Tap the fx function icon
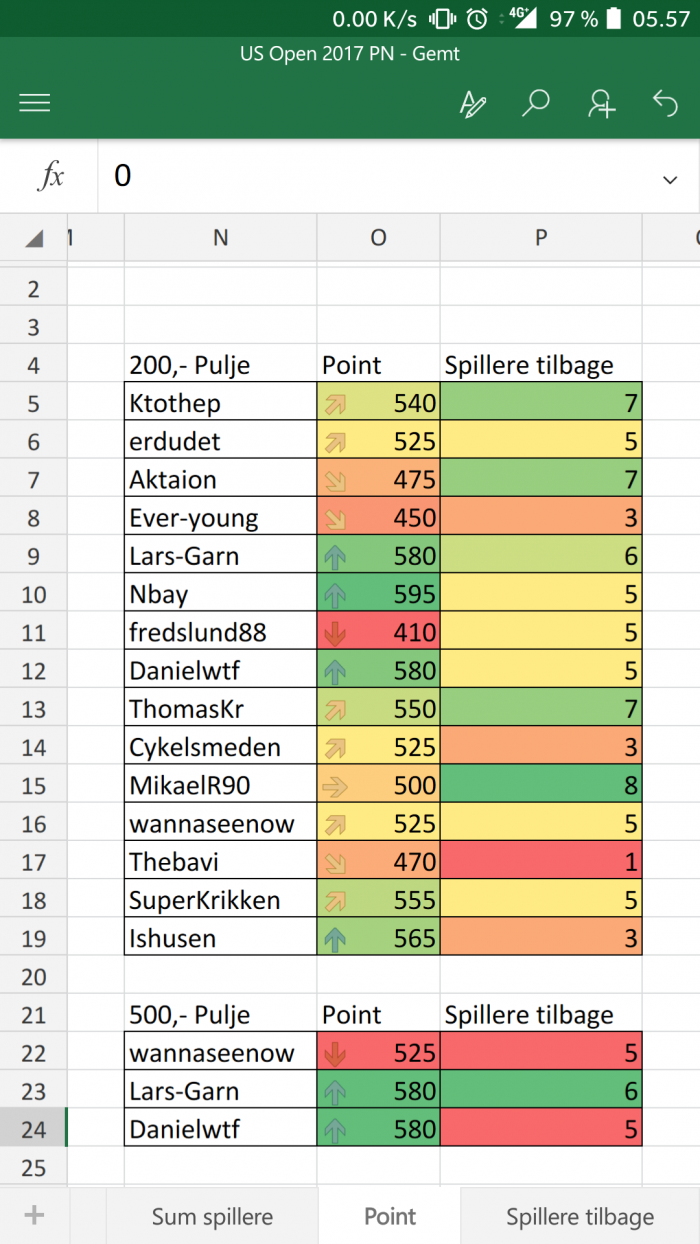The image size is (700, 1244). point(50,176)
